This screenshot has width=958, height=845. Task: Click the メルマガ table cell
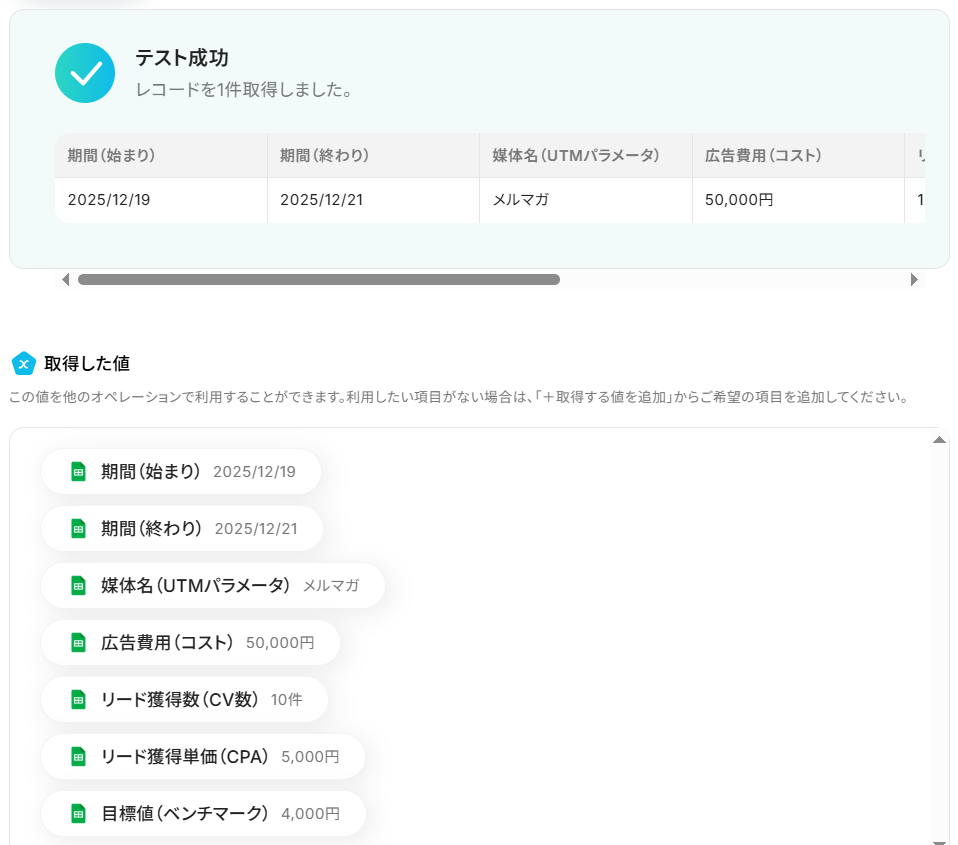pos(586,200)
